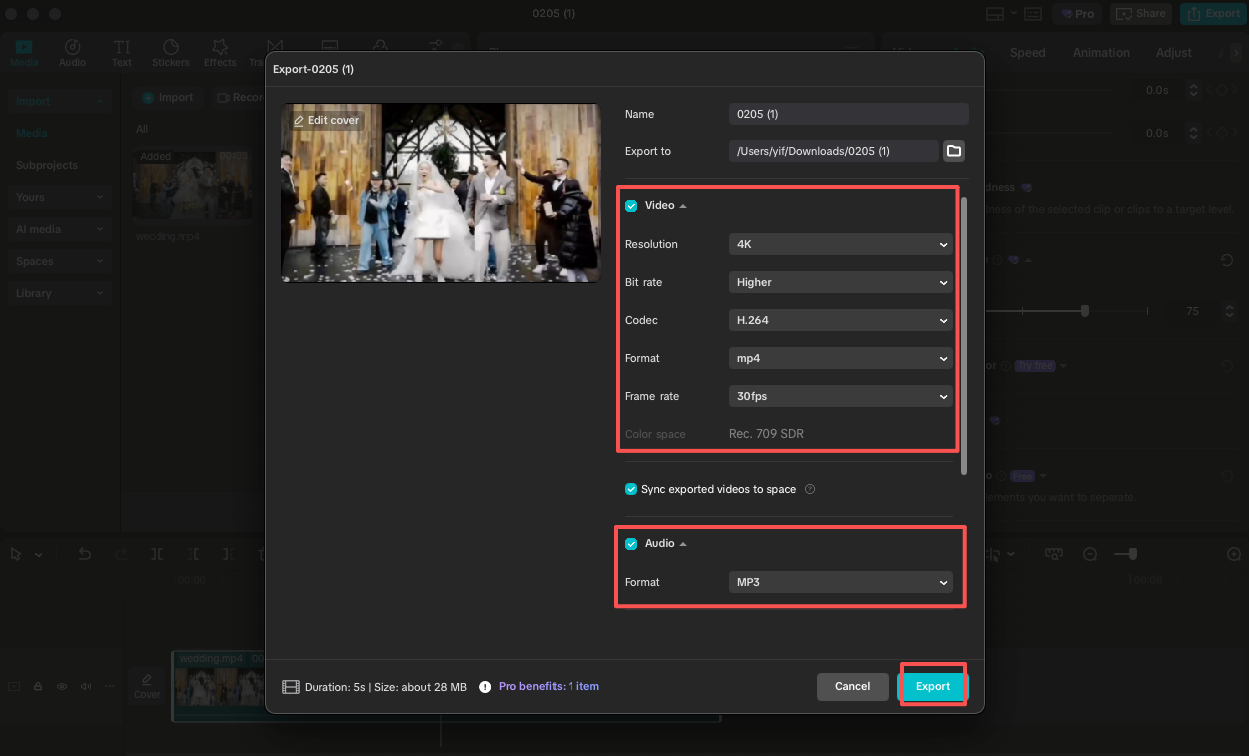
Task: Open the Stickers panel icon in background
Action: pyautogui.click(x=171, y=53)
